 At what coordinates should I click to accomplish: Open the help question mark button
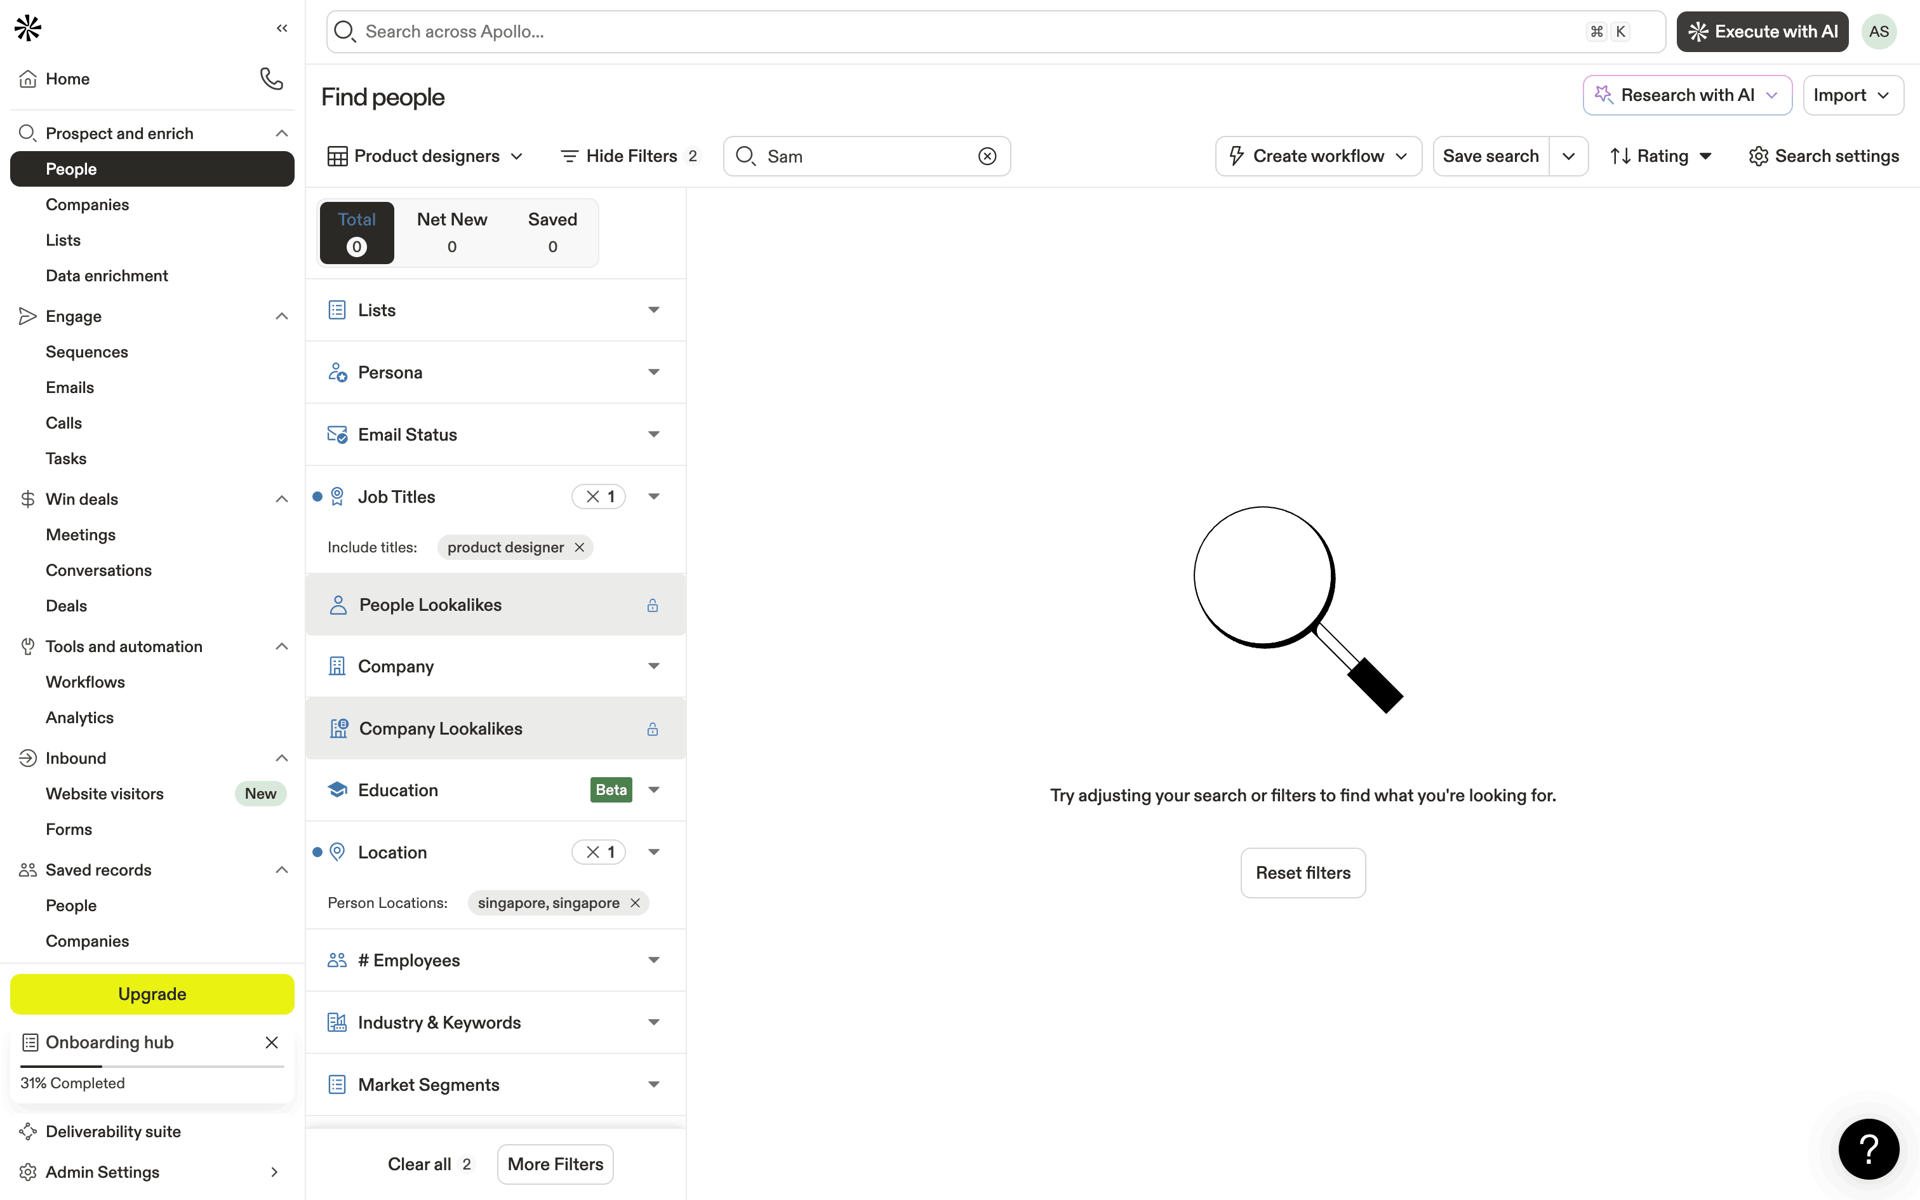click(1868, 1149)
